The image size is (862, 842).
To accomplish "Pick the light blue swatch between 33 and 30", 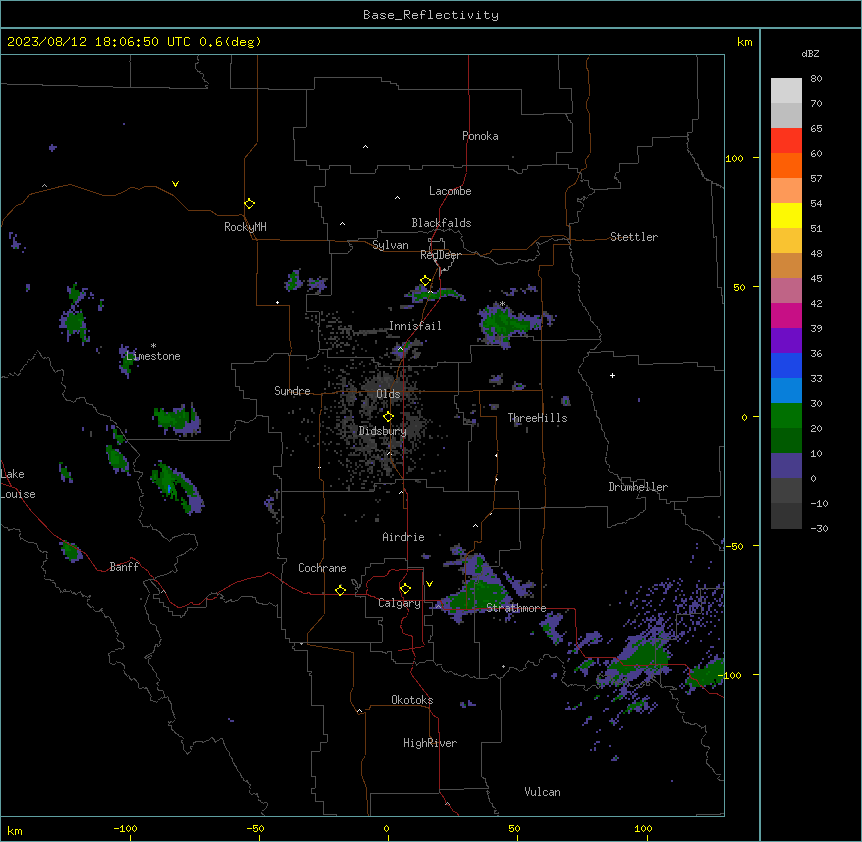I will (786, 391).
